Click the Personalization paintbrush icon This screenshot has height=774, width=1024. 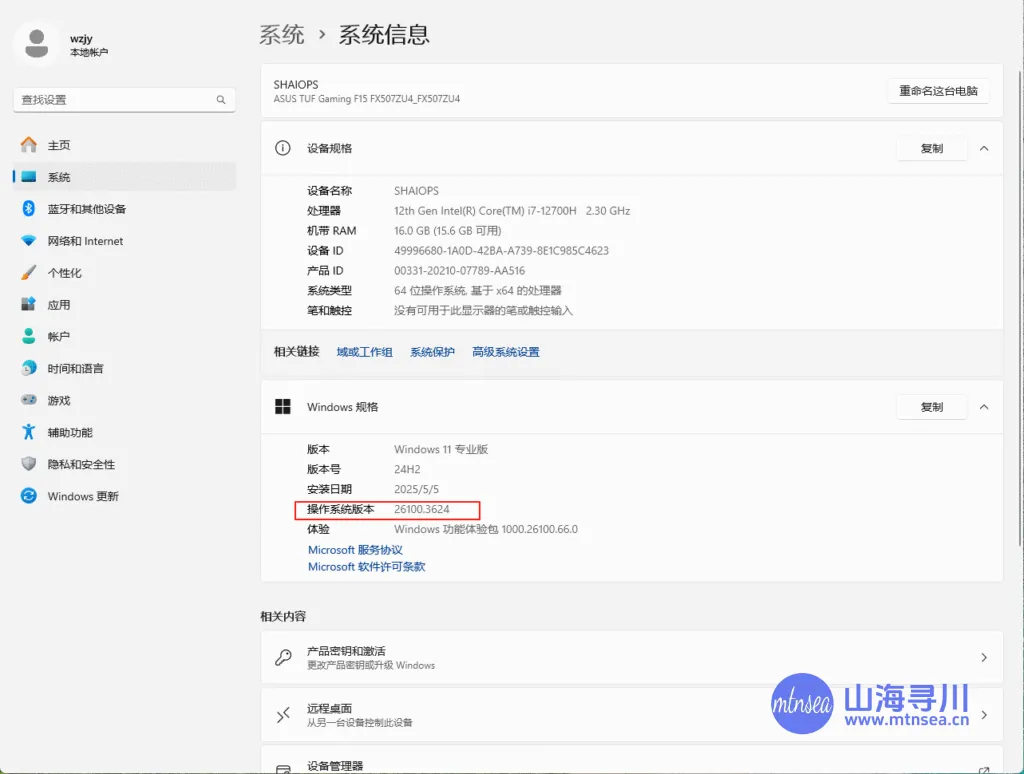point(28,273)
